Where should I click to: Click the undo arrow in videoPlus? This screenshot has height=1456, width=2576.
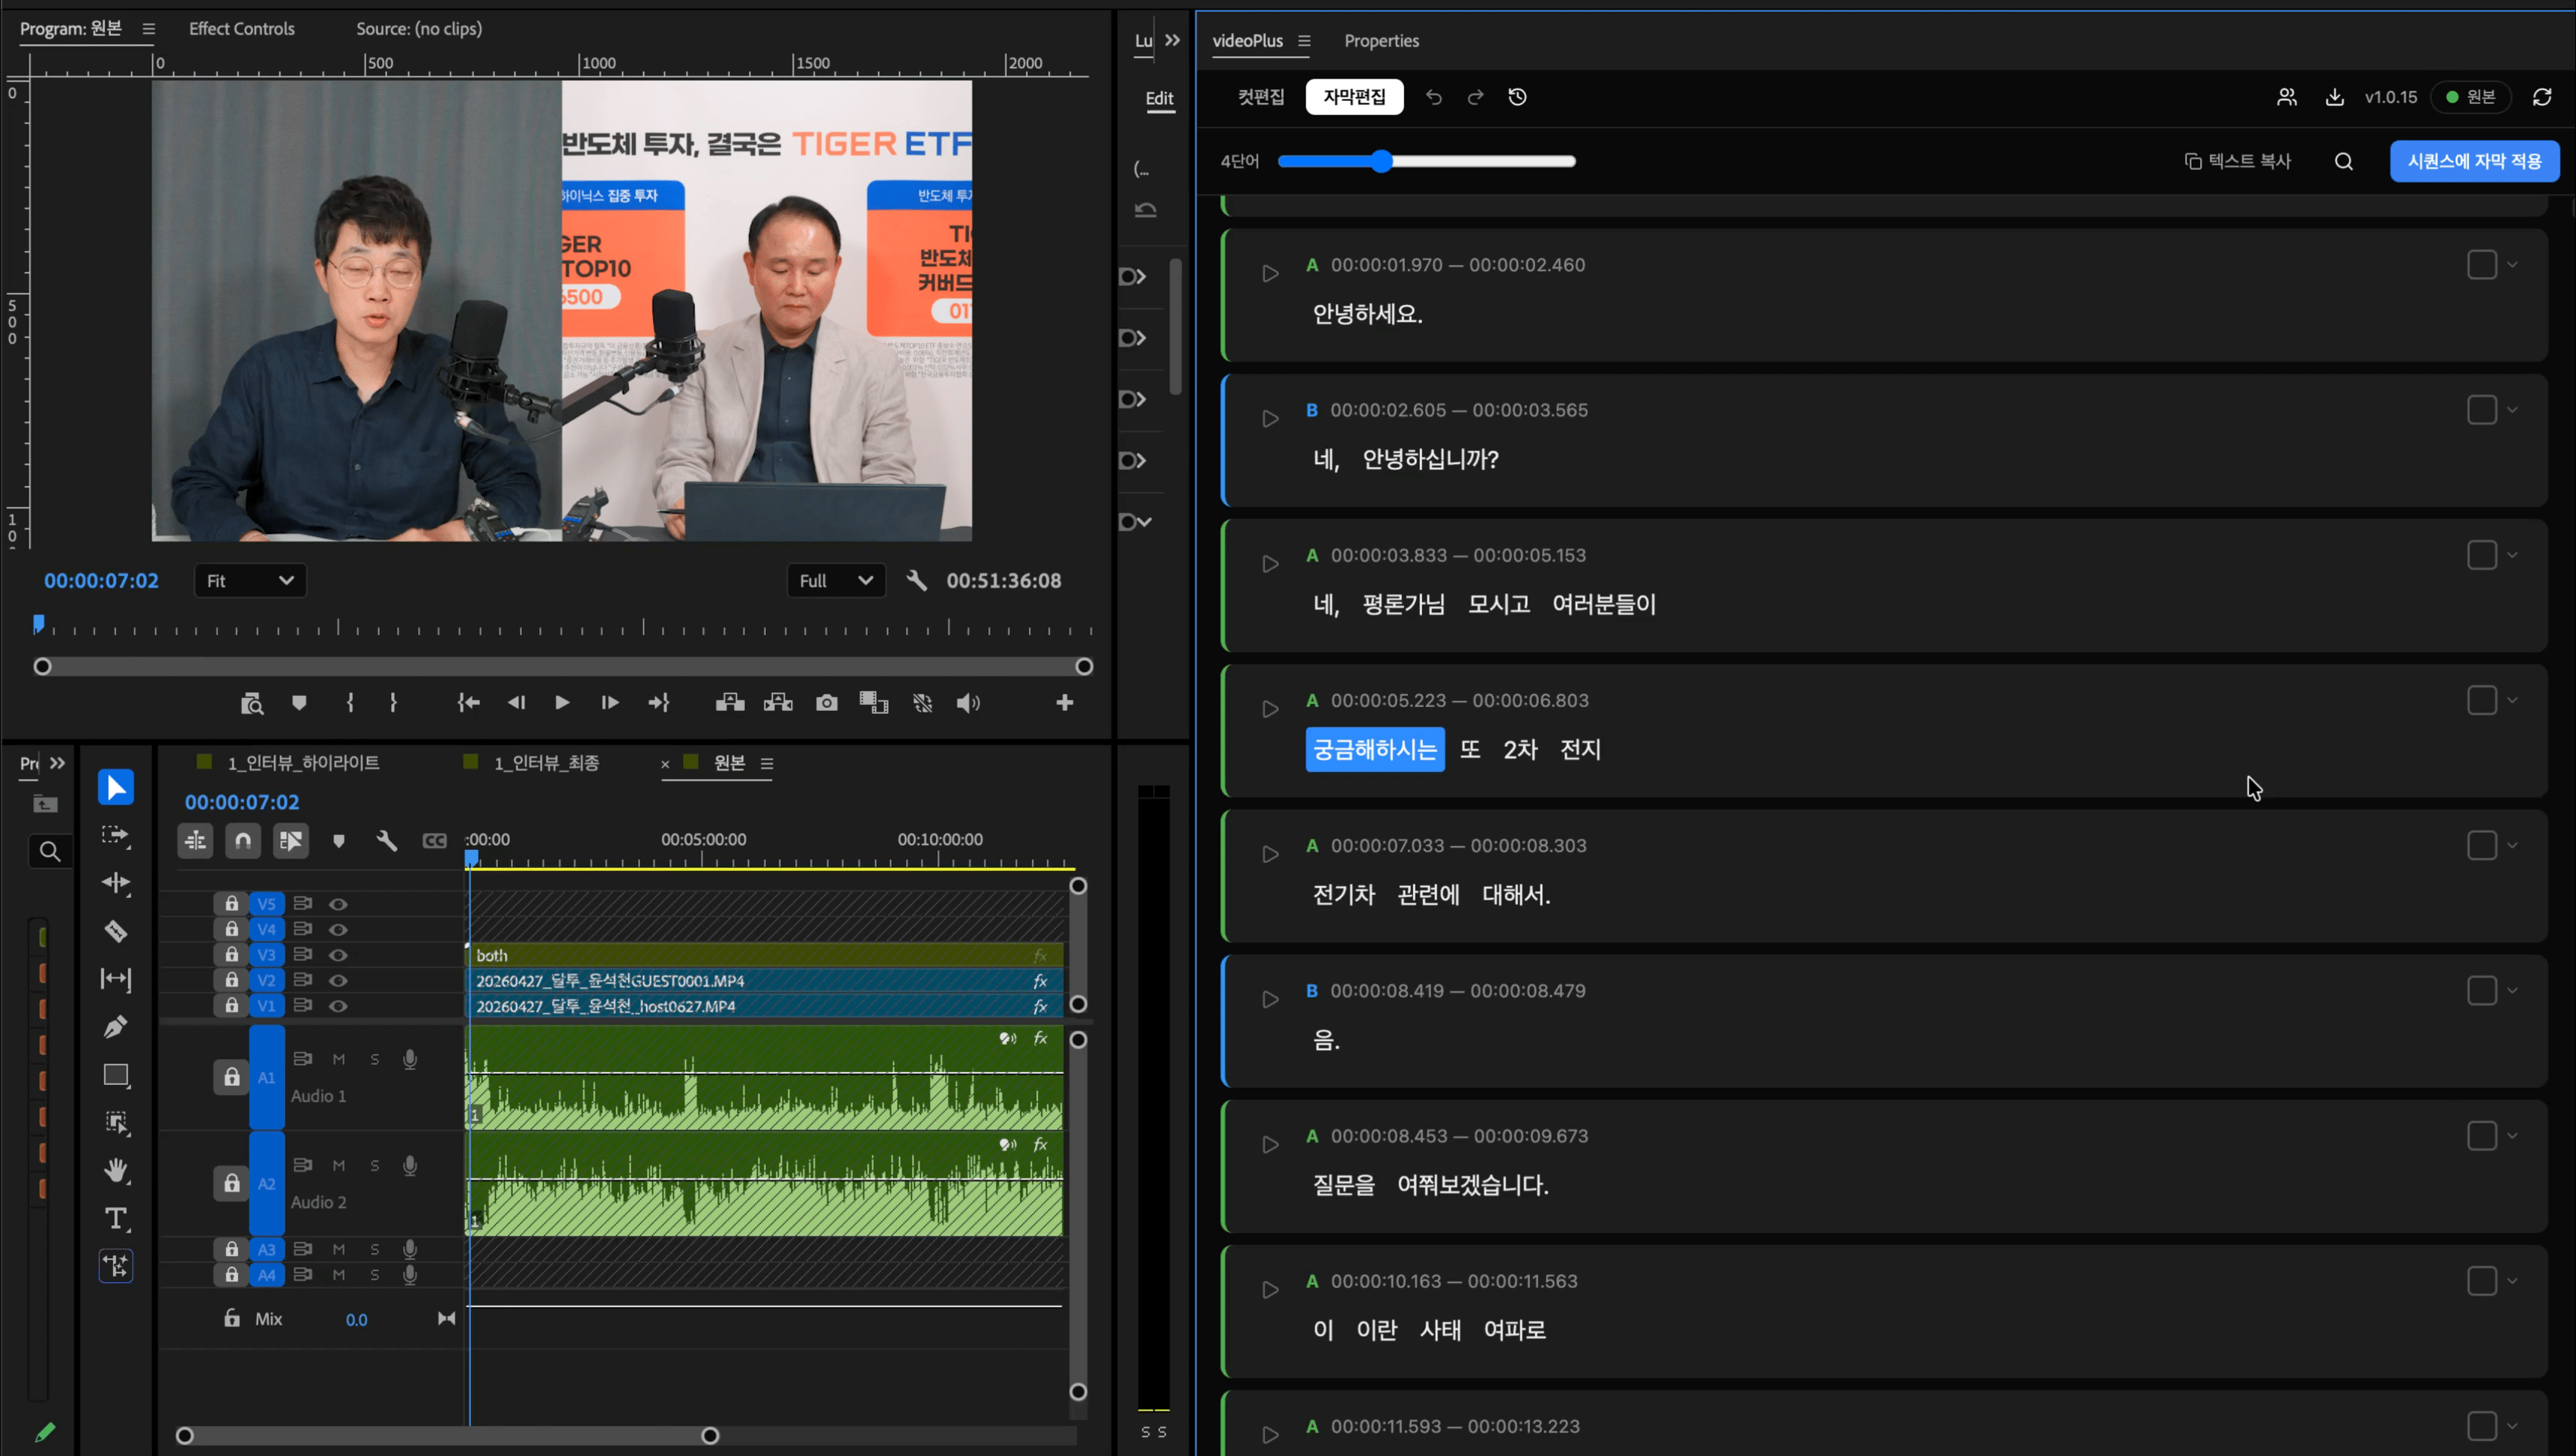coord(1433,97)
